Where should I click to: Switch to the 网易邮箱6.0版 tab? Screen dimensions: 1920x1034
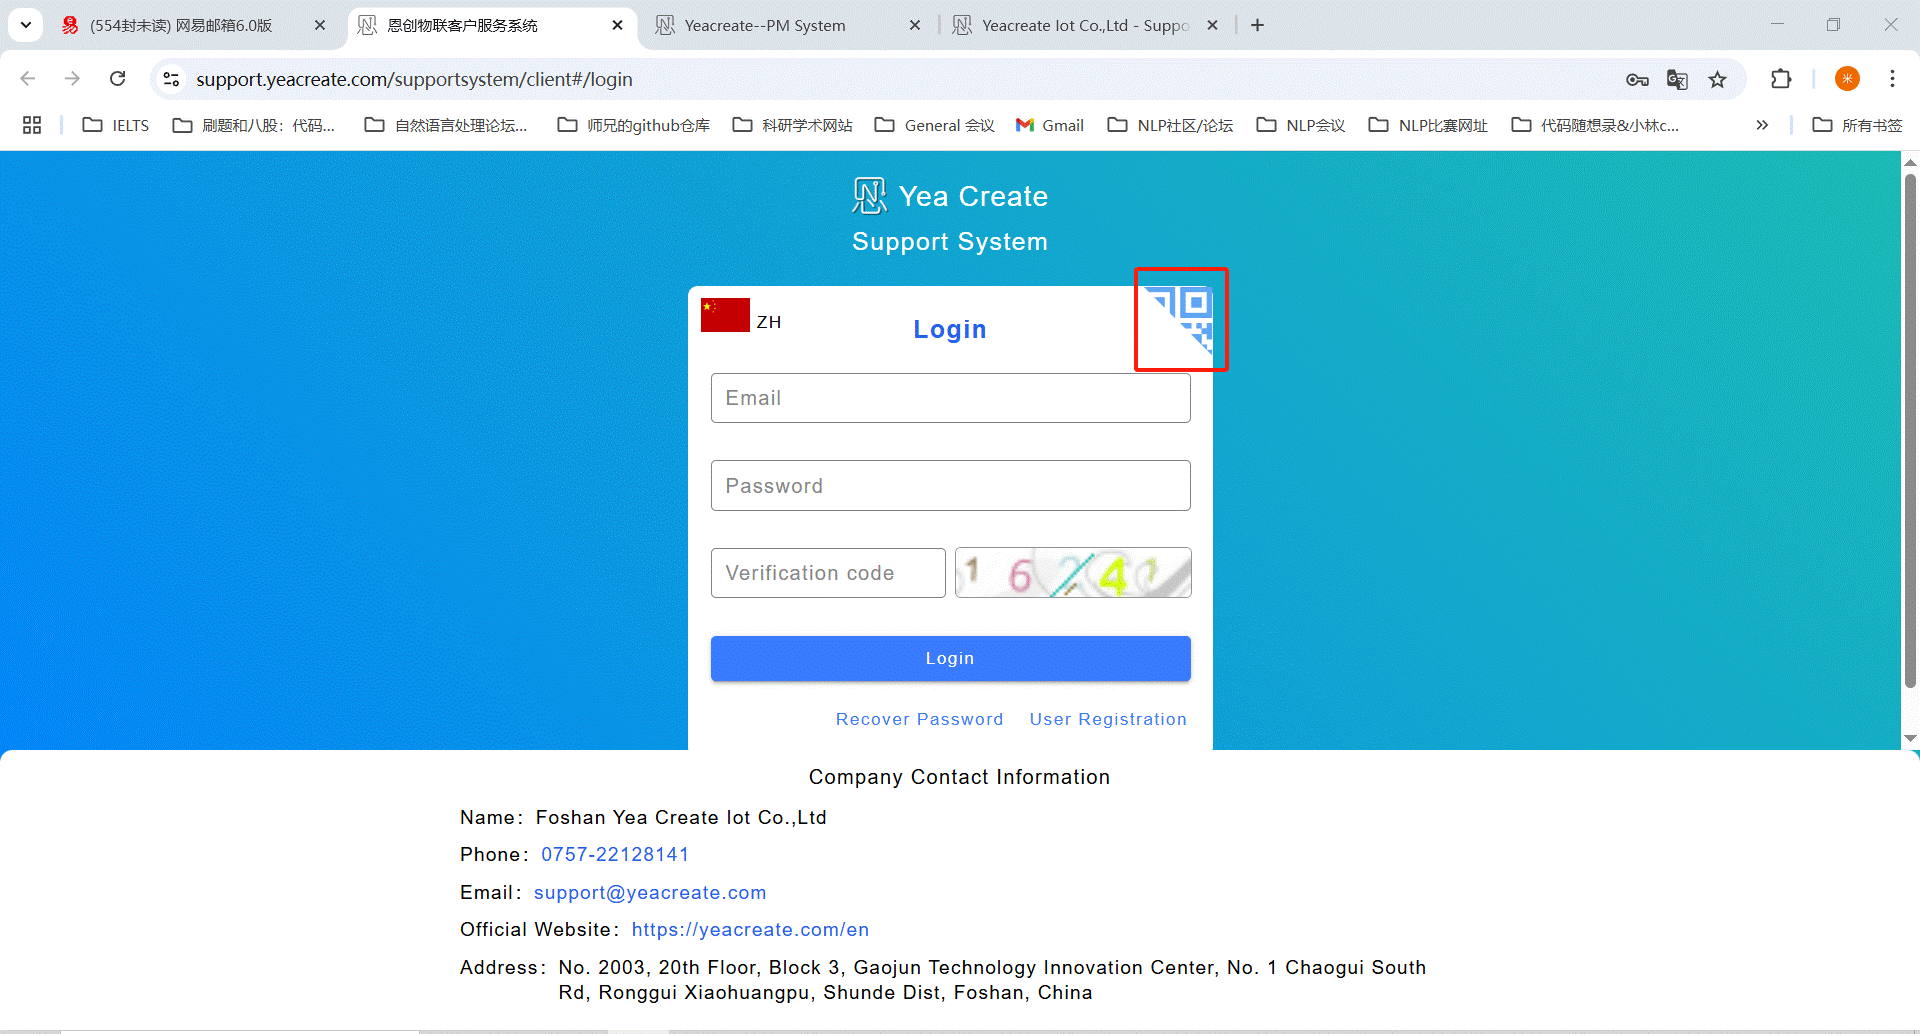[180, 26]
